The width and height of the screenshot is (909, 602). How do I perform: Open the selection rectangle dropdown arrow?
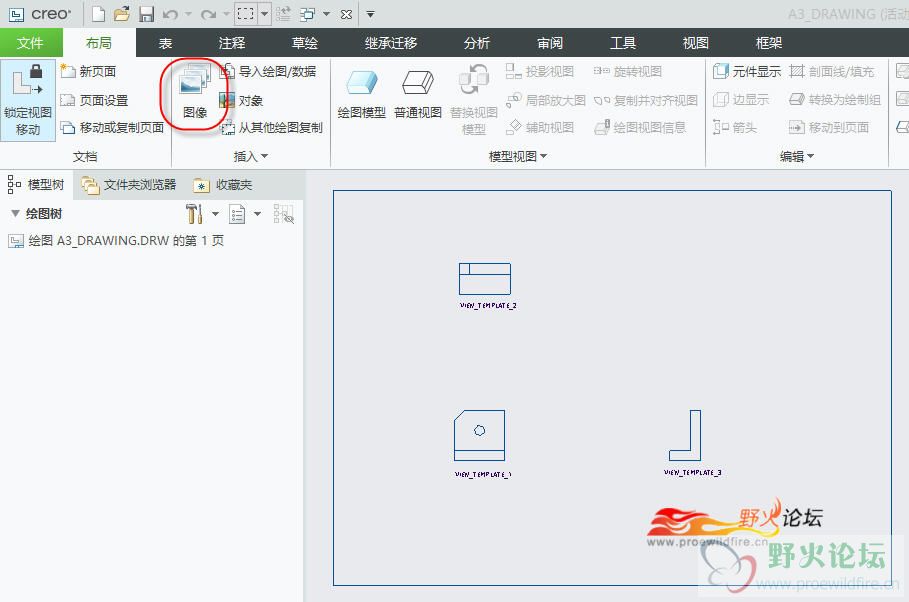click(x=264, y=14)
